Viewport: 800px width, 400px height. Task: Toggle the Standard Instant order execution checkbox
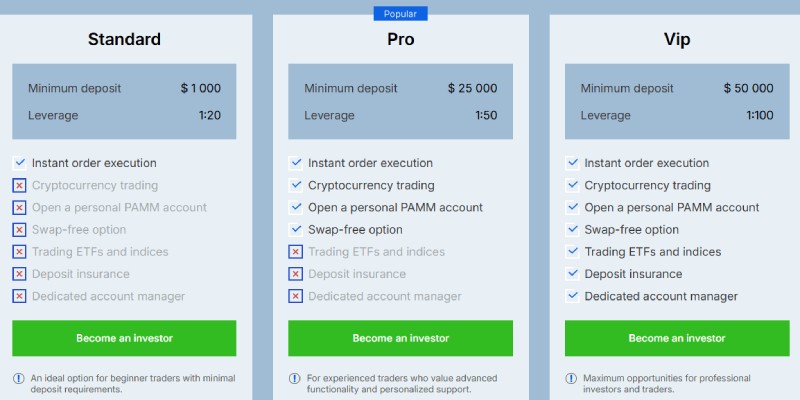(19, 163)
